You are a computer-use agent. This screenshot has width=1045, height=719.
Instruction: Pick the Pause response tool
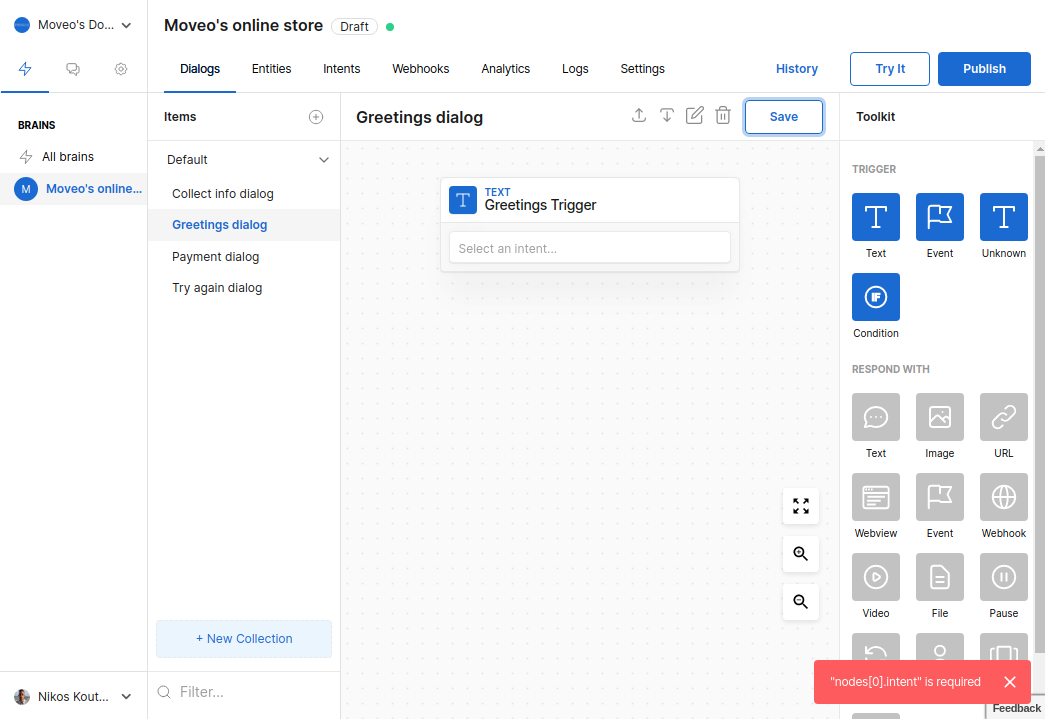click(x=1004, y=577)
